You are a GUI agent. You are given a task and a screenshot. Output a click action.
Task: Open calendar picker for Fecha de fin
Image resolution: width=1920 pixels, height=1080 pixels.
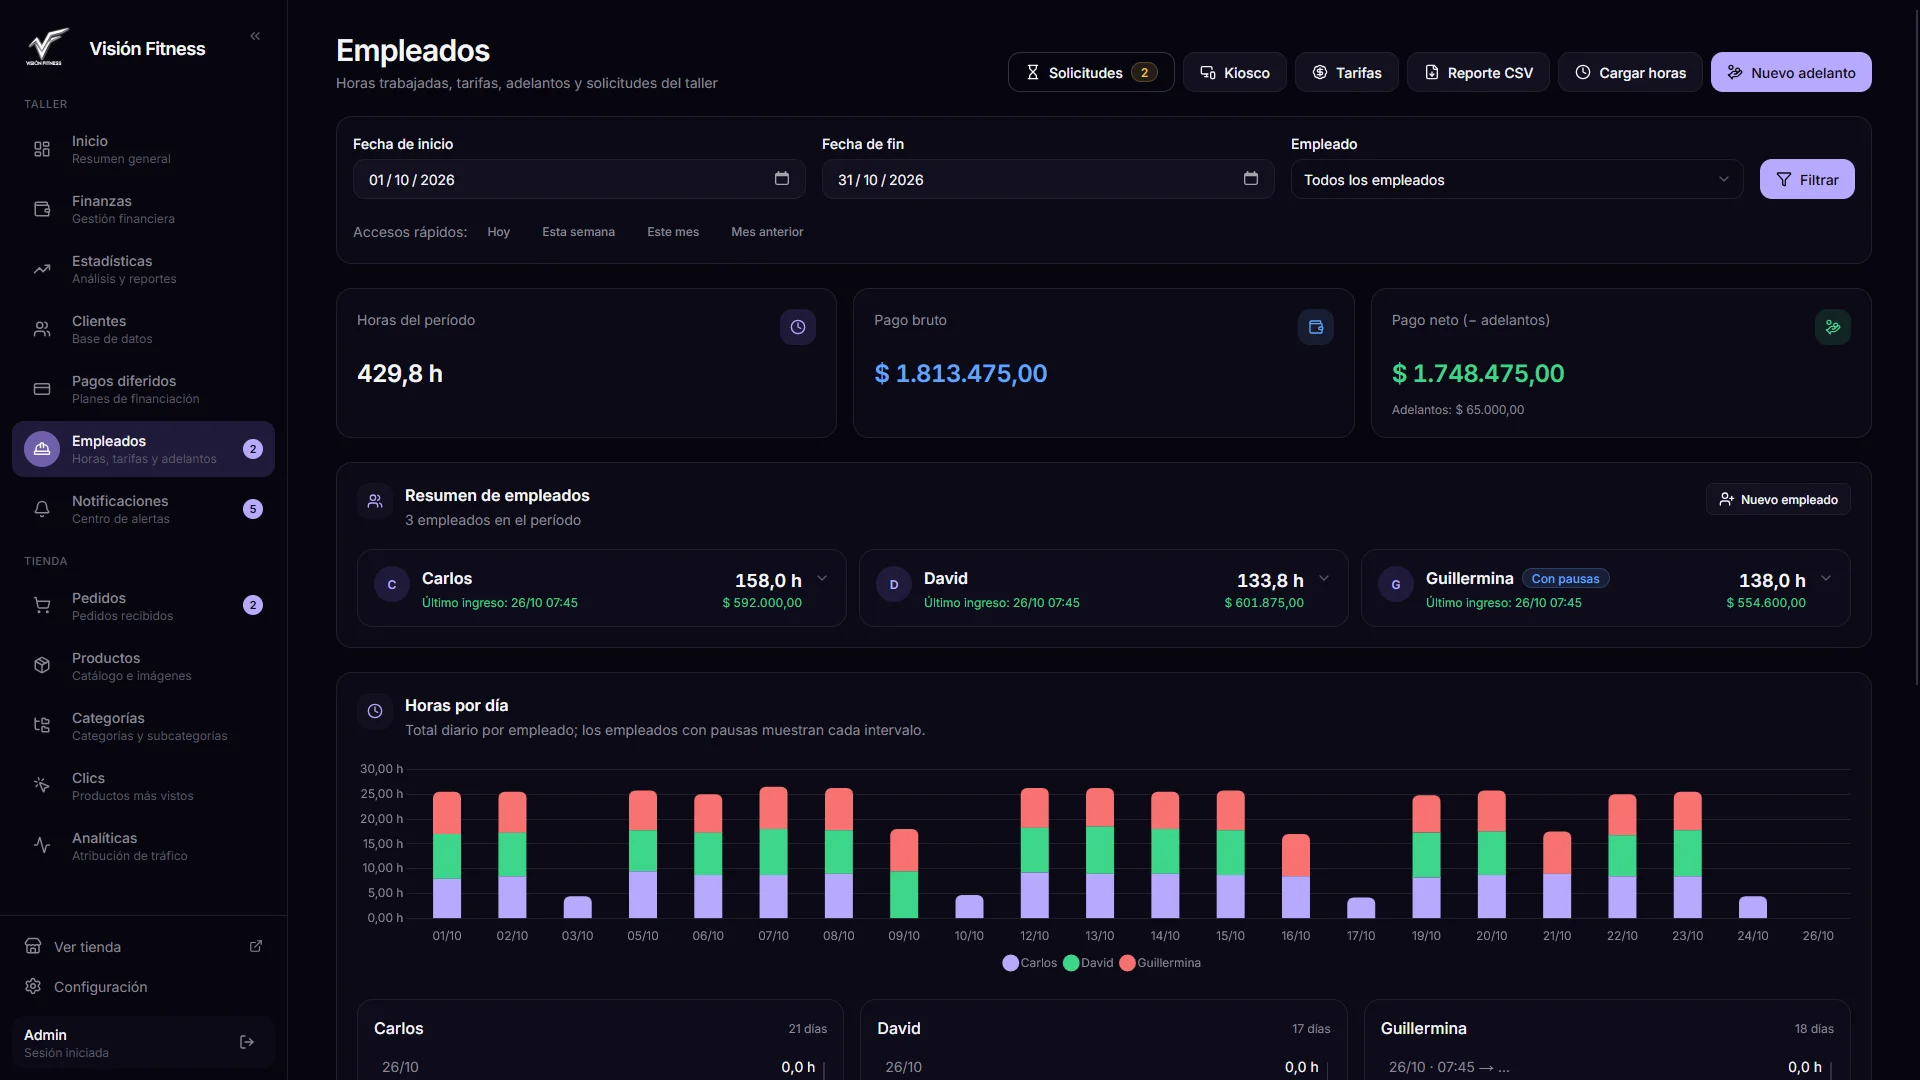(x=1251, y=179)
